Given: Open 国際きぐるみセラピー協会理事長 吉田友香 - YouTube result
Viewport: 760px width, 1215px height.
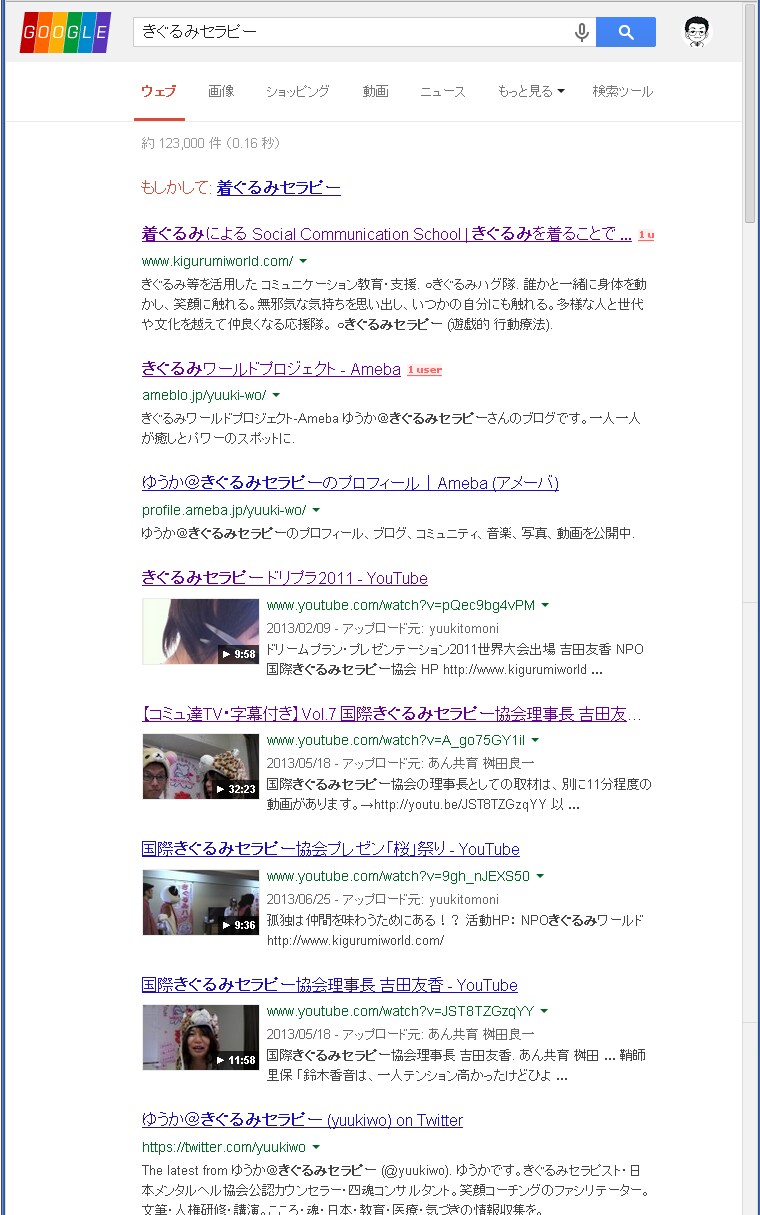Looking at the screenshot, I should pos(330,985).
